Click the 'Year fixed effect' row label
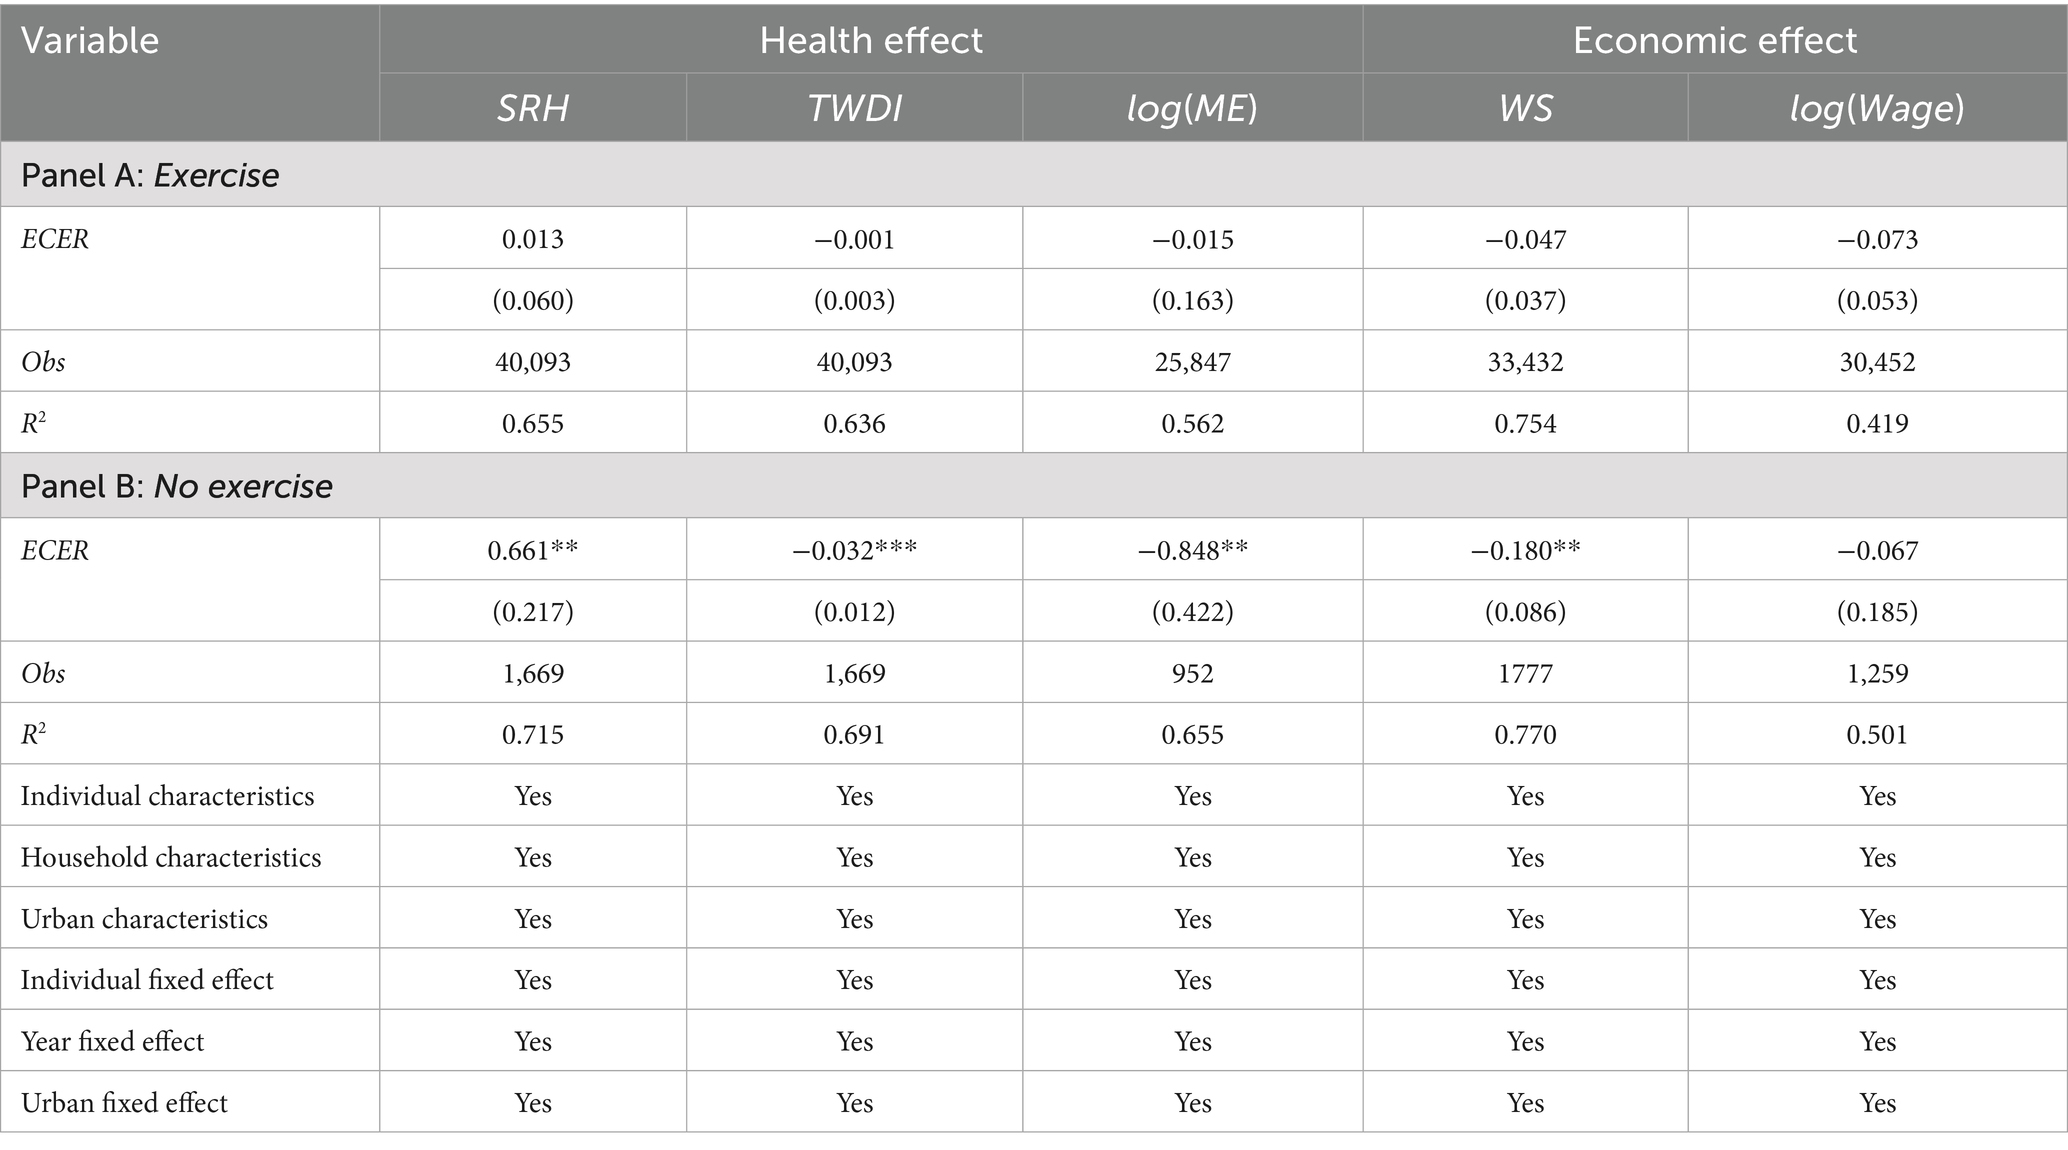Image resolution: width=2068 pixels, height=1150 pixels. (112, 1042)
